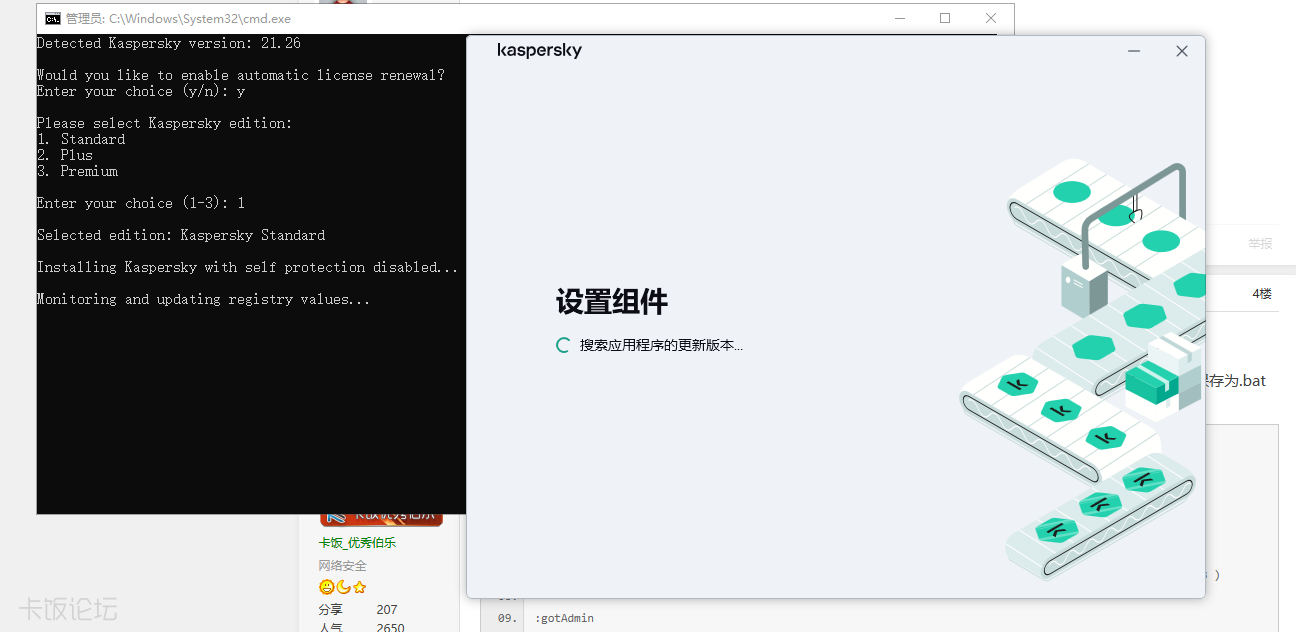Click the smiling sun rank icon

pyautogui.click(x=326, y=587)
